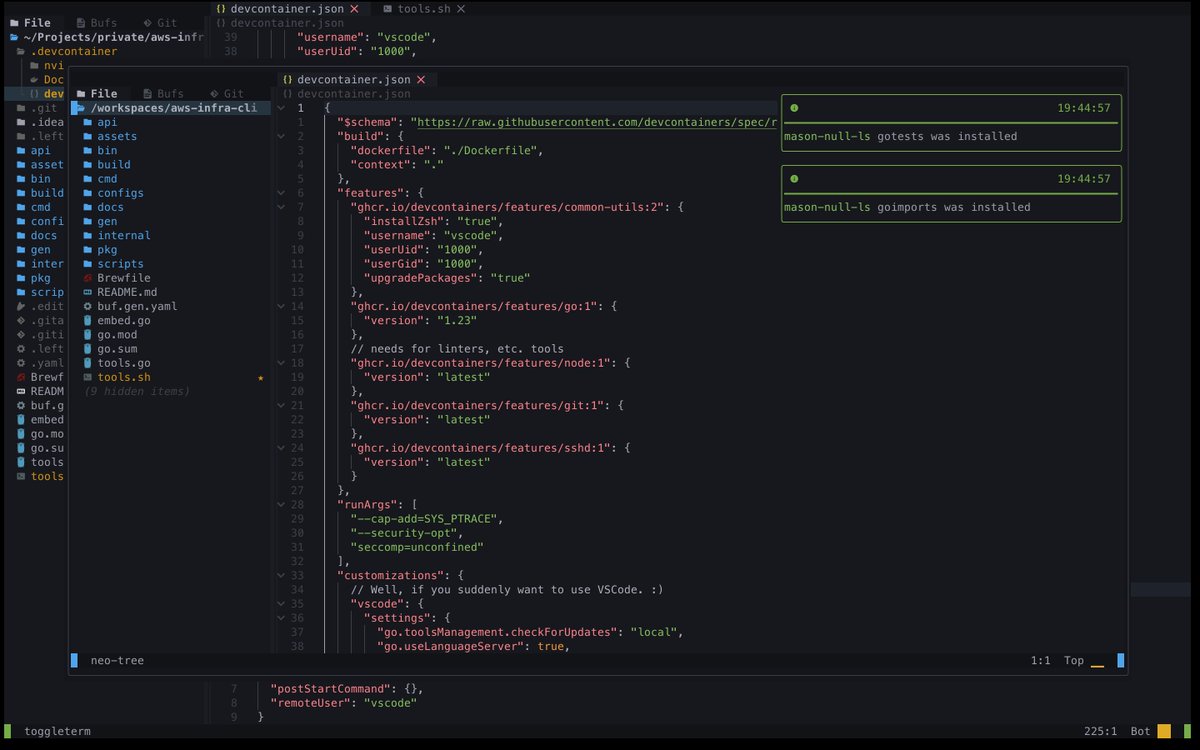Click the terminal icon beside tools.sh in floating tree
The height and width of the screenshot is (750, 1200).
pyautogui.click(x=88, y=377)
